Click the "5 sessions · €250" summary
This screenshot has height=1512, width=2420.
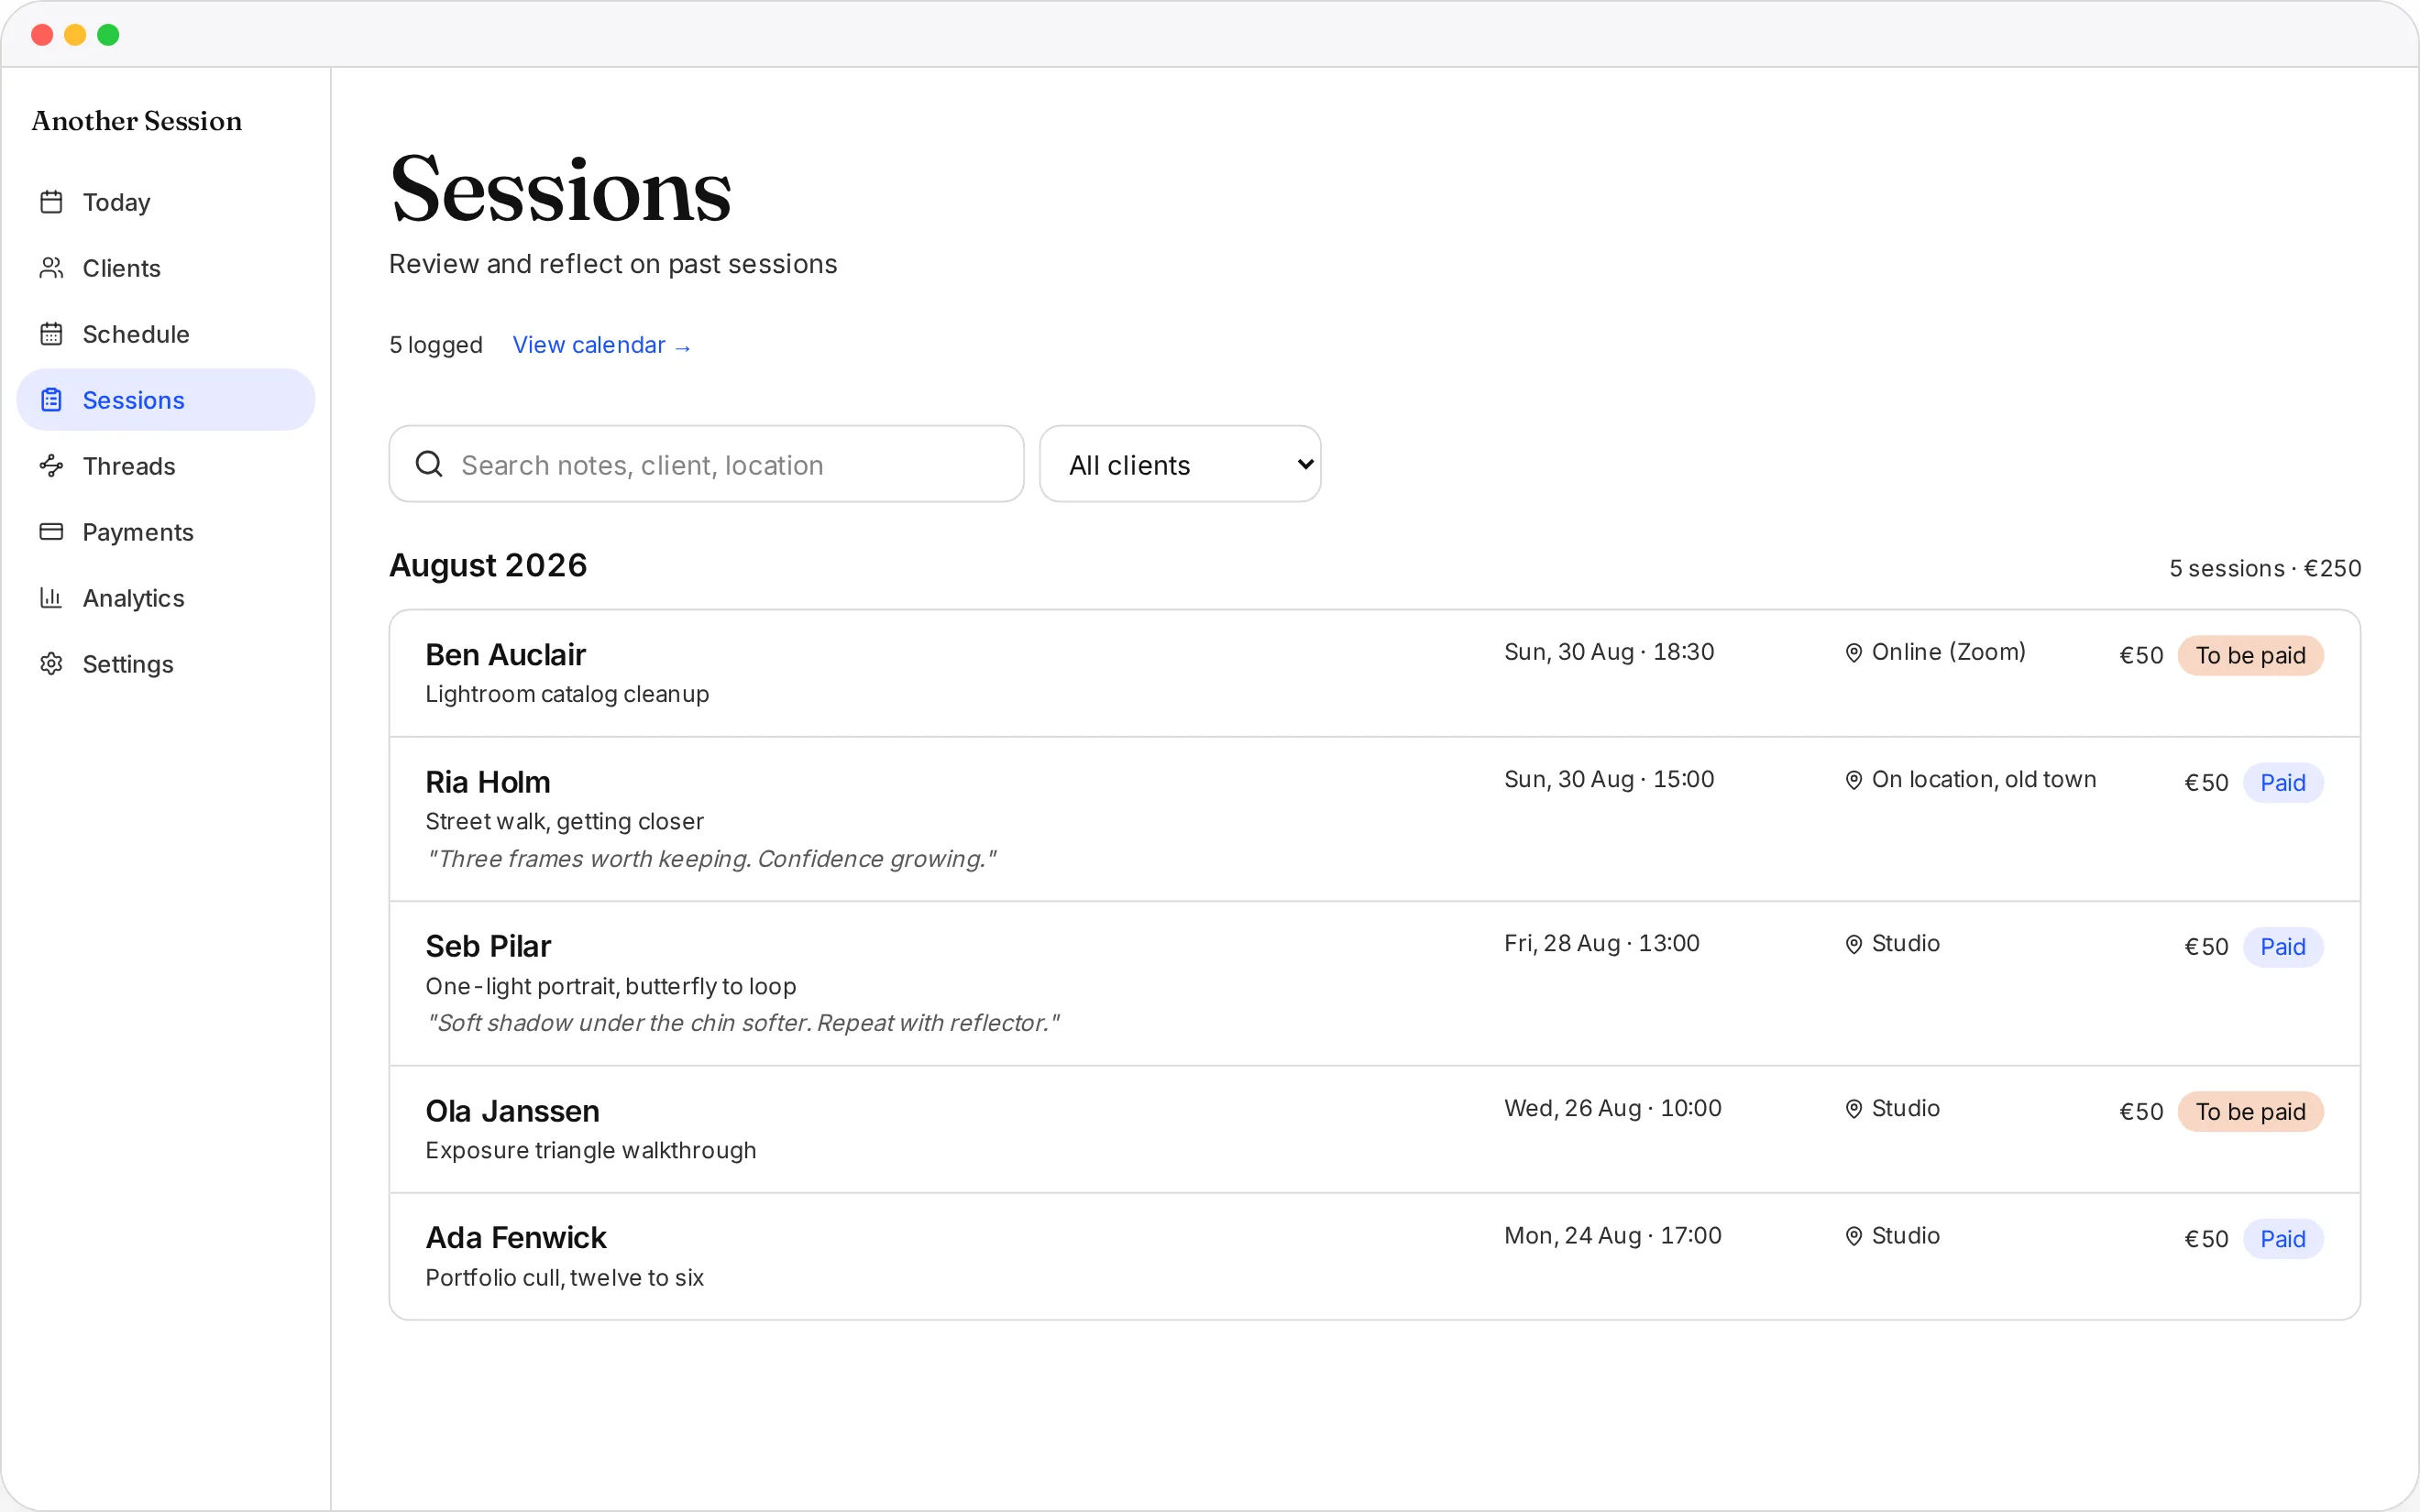[2265, 568]
